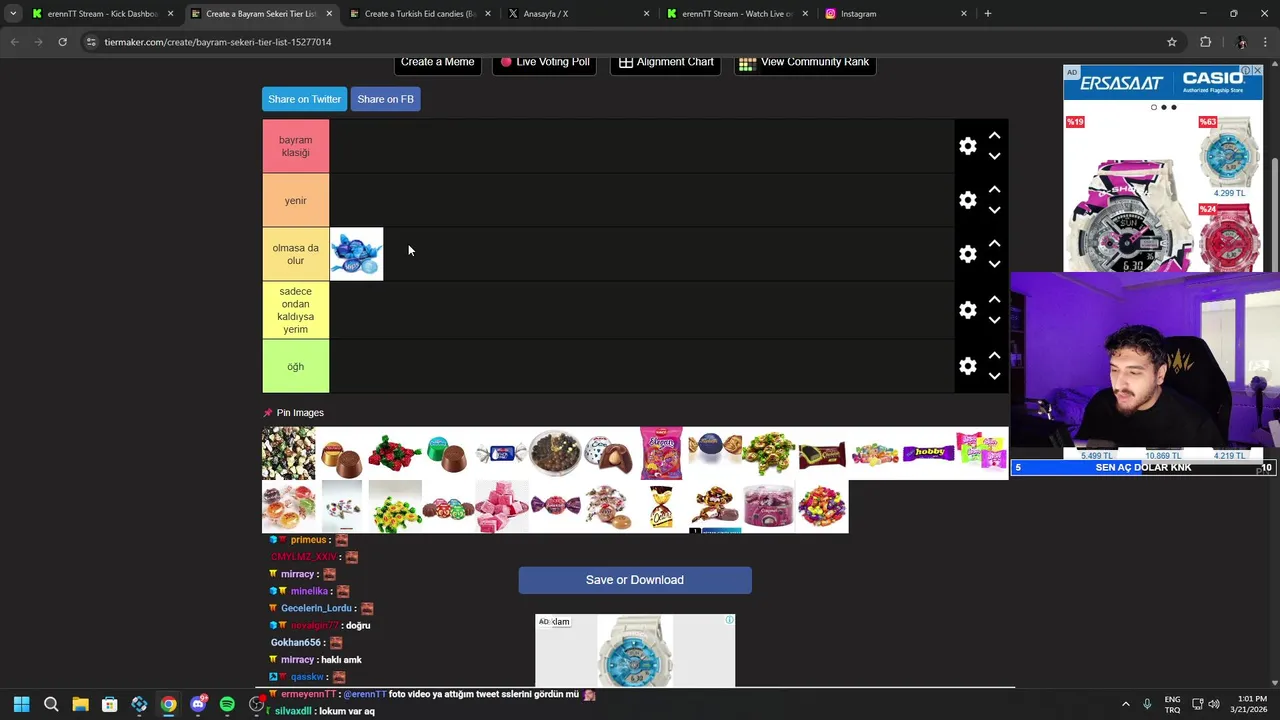Show hidden system tray icons
The height and width of the screenshot is (720, 1280).
pyautogui.click(x=1127, y=704)
